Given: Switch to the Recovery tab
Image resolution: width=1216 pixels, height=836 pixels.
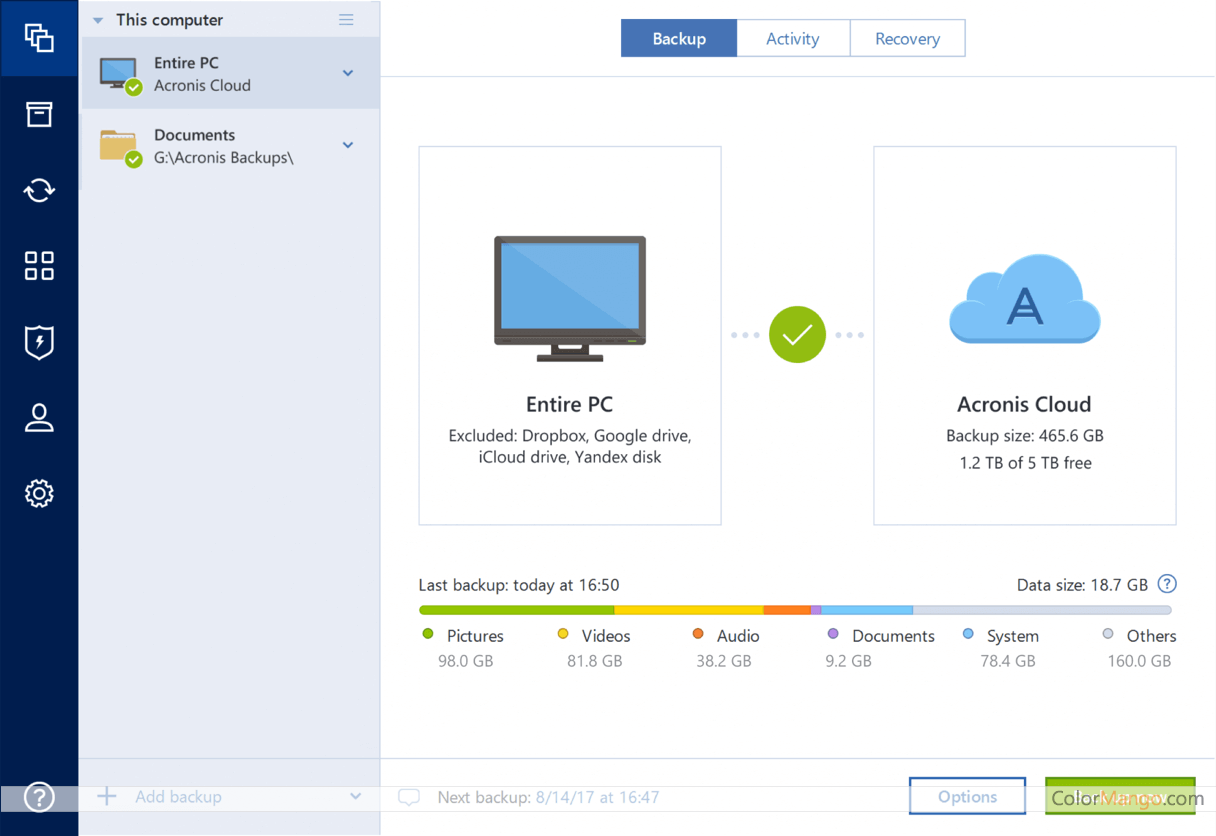Looking at the screenshot, I should 907,38.
